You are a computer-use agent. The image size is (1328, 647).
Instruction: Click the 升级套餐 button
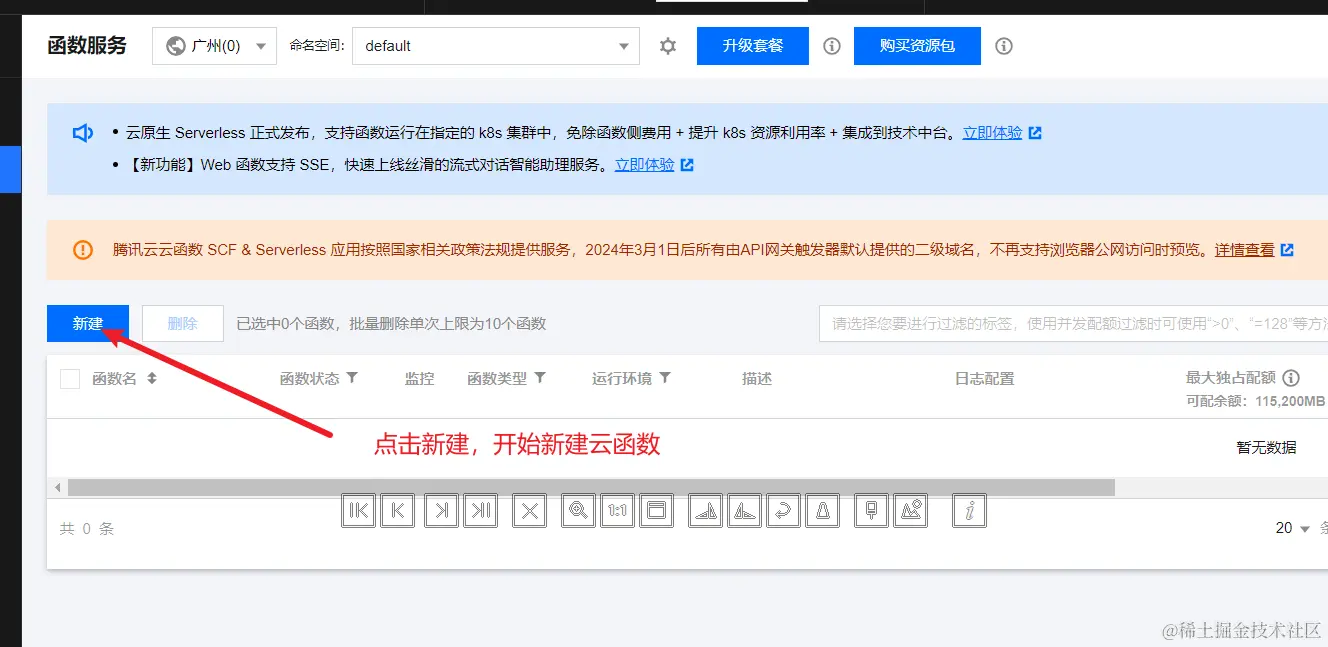753,46
